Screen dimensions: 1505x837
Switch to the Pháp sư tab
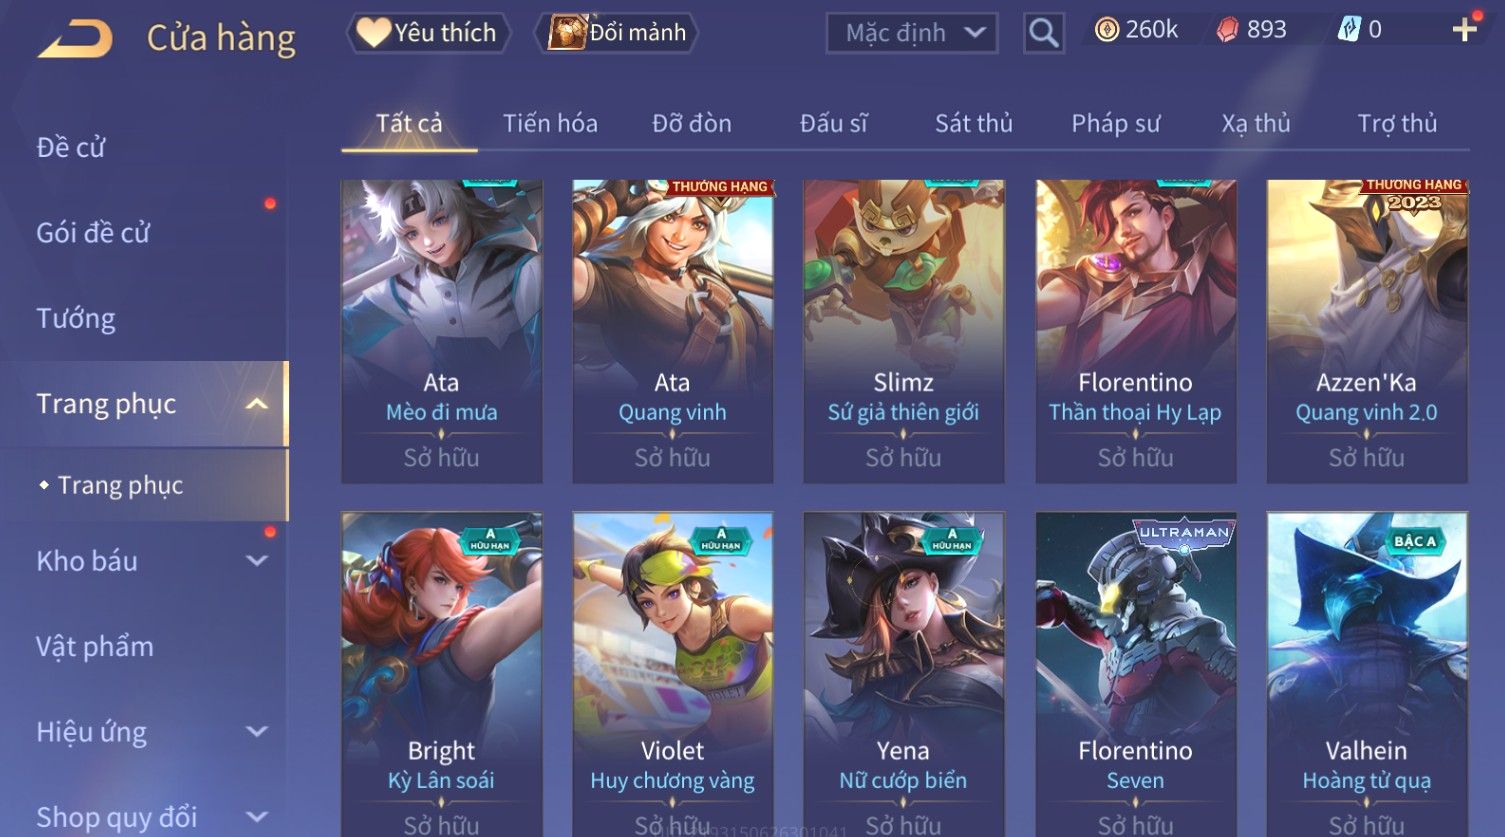[x=1115, y=123]
